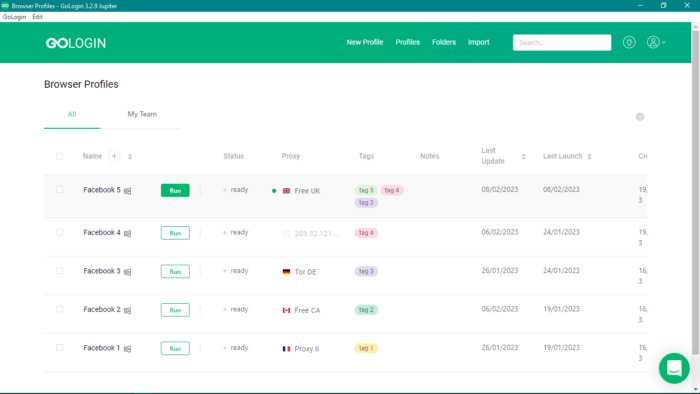700x394 pixels.
Task: Open the user account dropdown menu
Action: coord(656,42)
